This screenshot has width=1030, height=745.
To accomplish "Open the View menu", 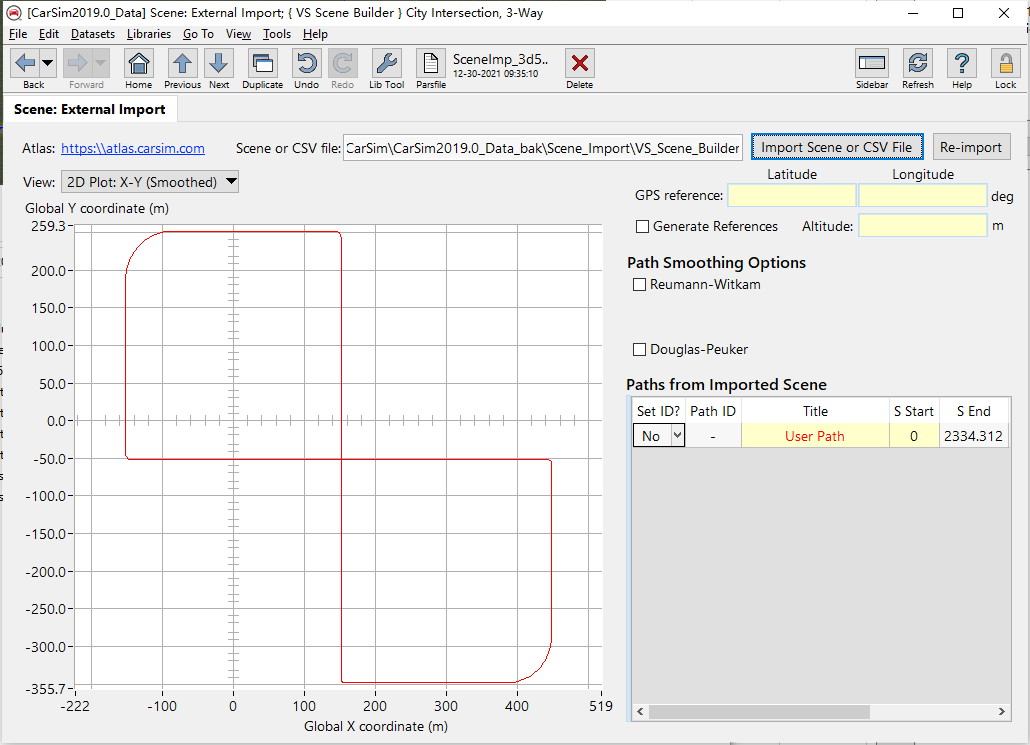I will click(238, 34).
